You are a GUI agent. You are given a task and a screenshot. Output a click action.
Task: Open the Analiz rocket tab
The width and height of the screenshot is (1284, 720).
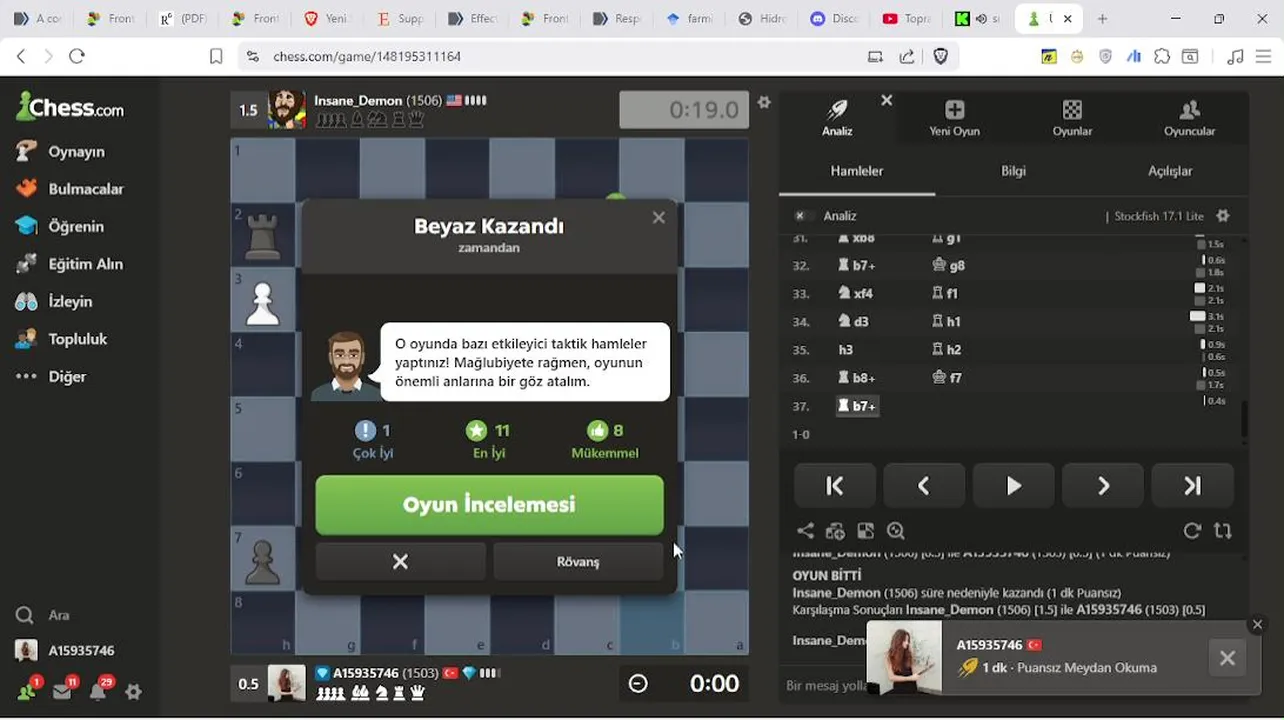point(837,117)
